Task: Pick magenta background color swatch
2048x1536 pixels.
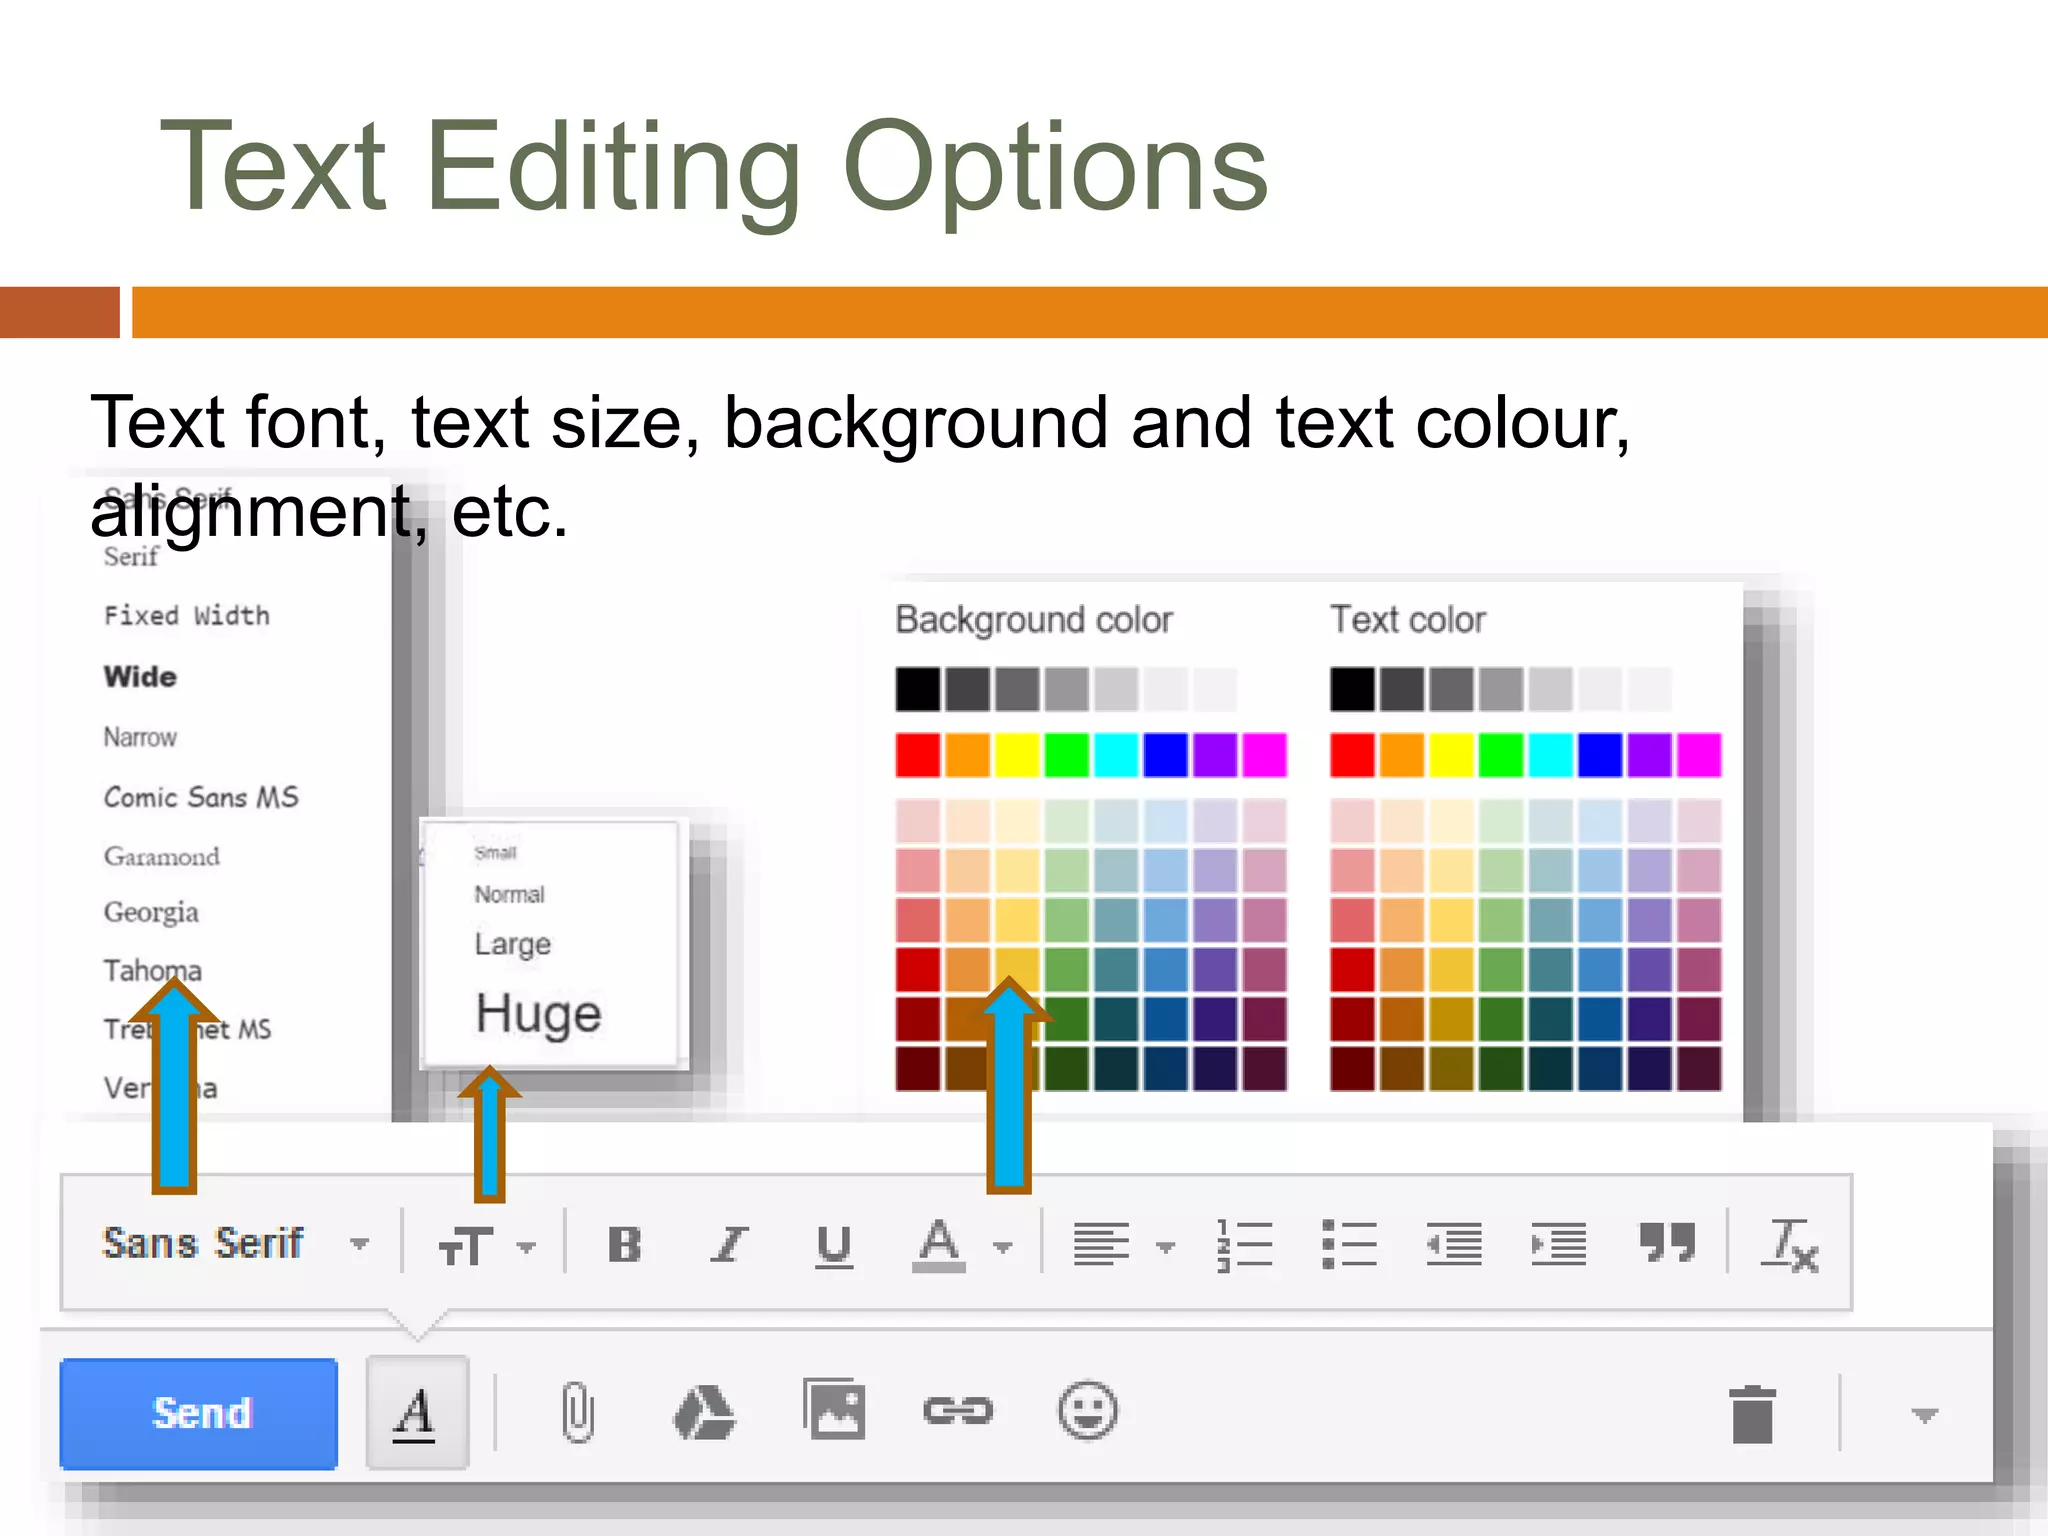Action: point(1265,755)
